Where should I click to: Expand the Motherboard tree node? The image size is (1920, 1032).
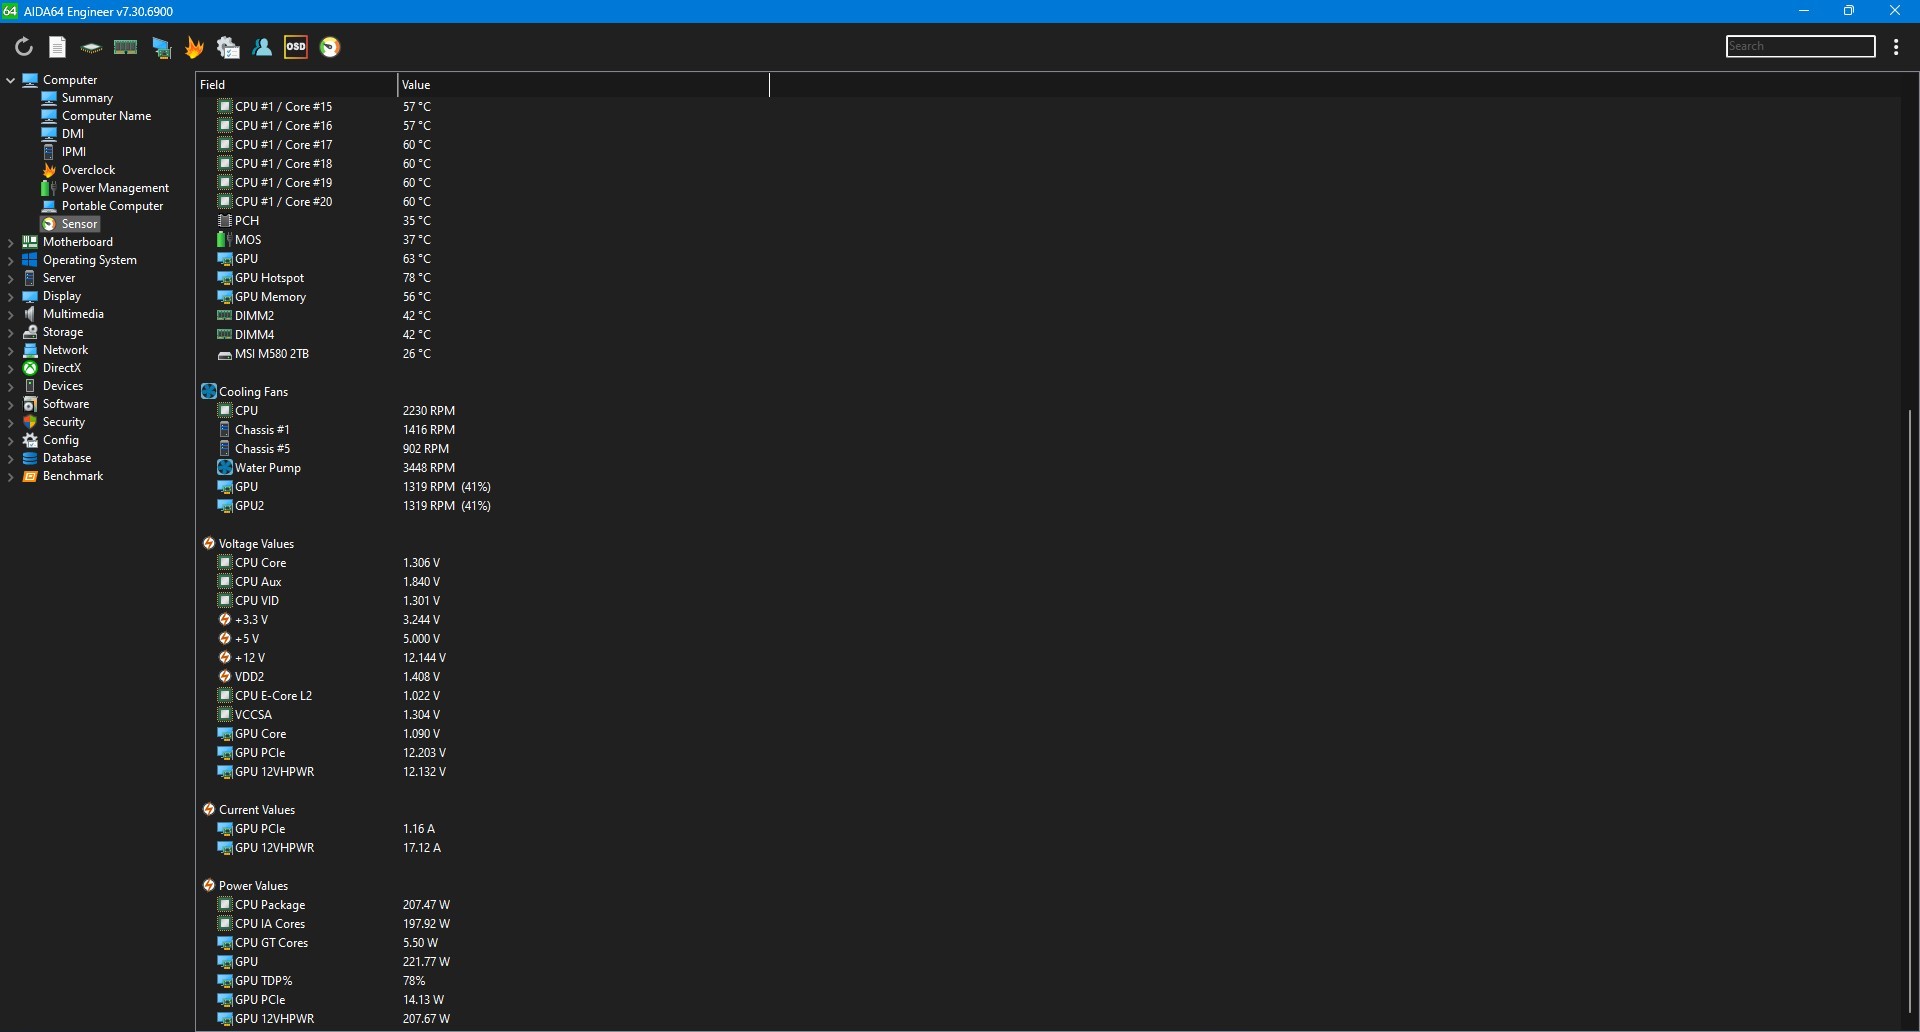tap(10, 242)
